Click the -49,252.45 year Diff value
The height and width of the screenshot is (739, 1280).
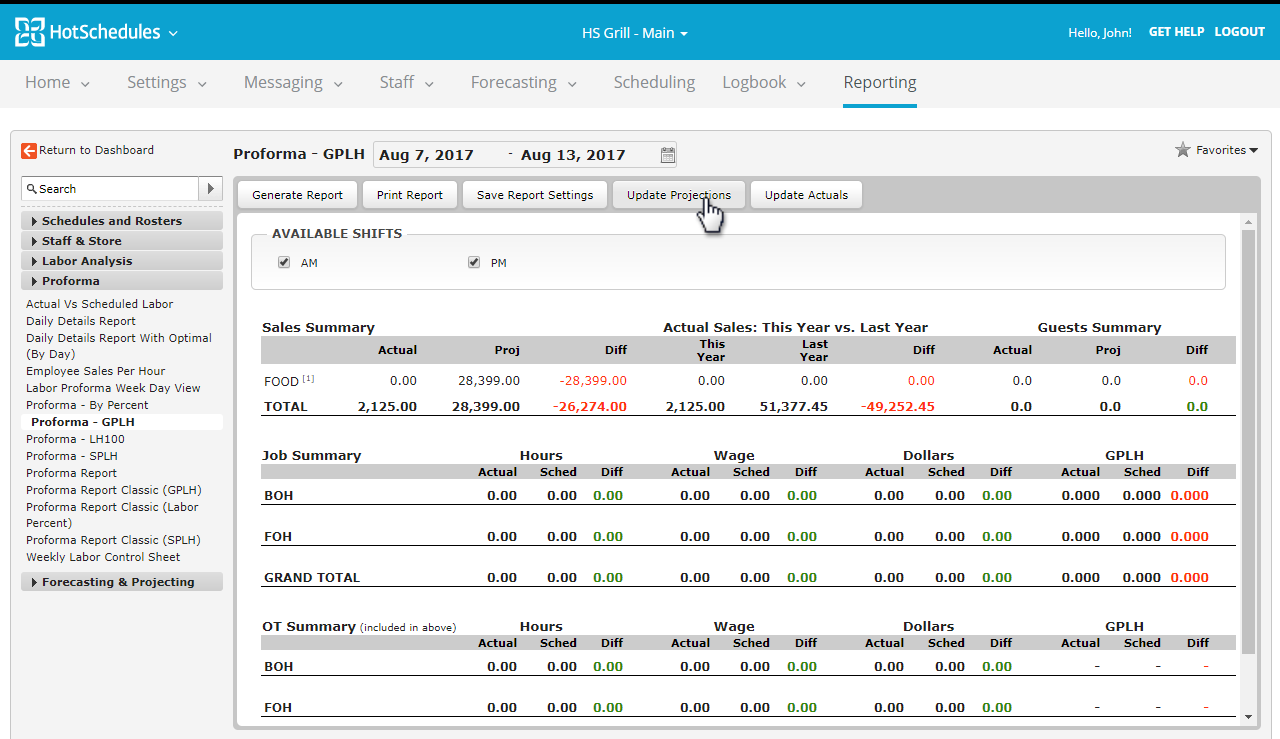point(898,407)
